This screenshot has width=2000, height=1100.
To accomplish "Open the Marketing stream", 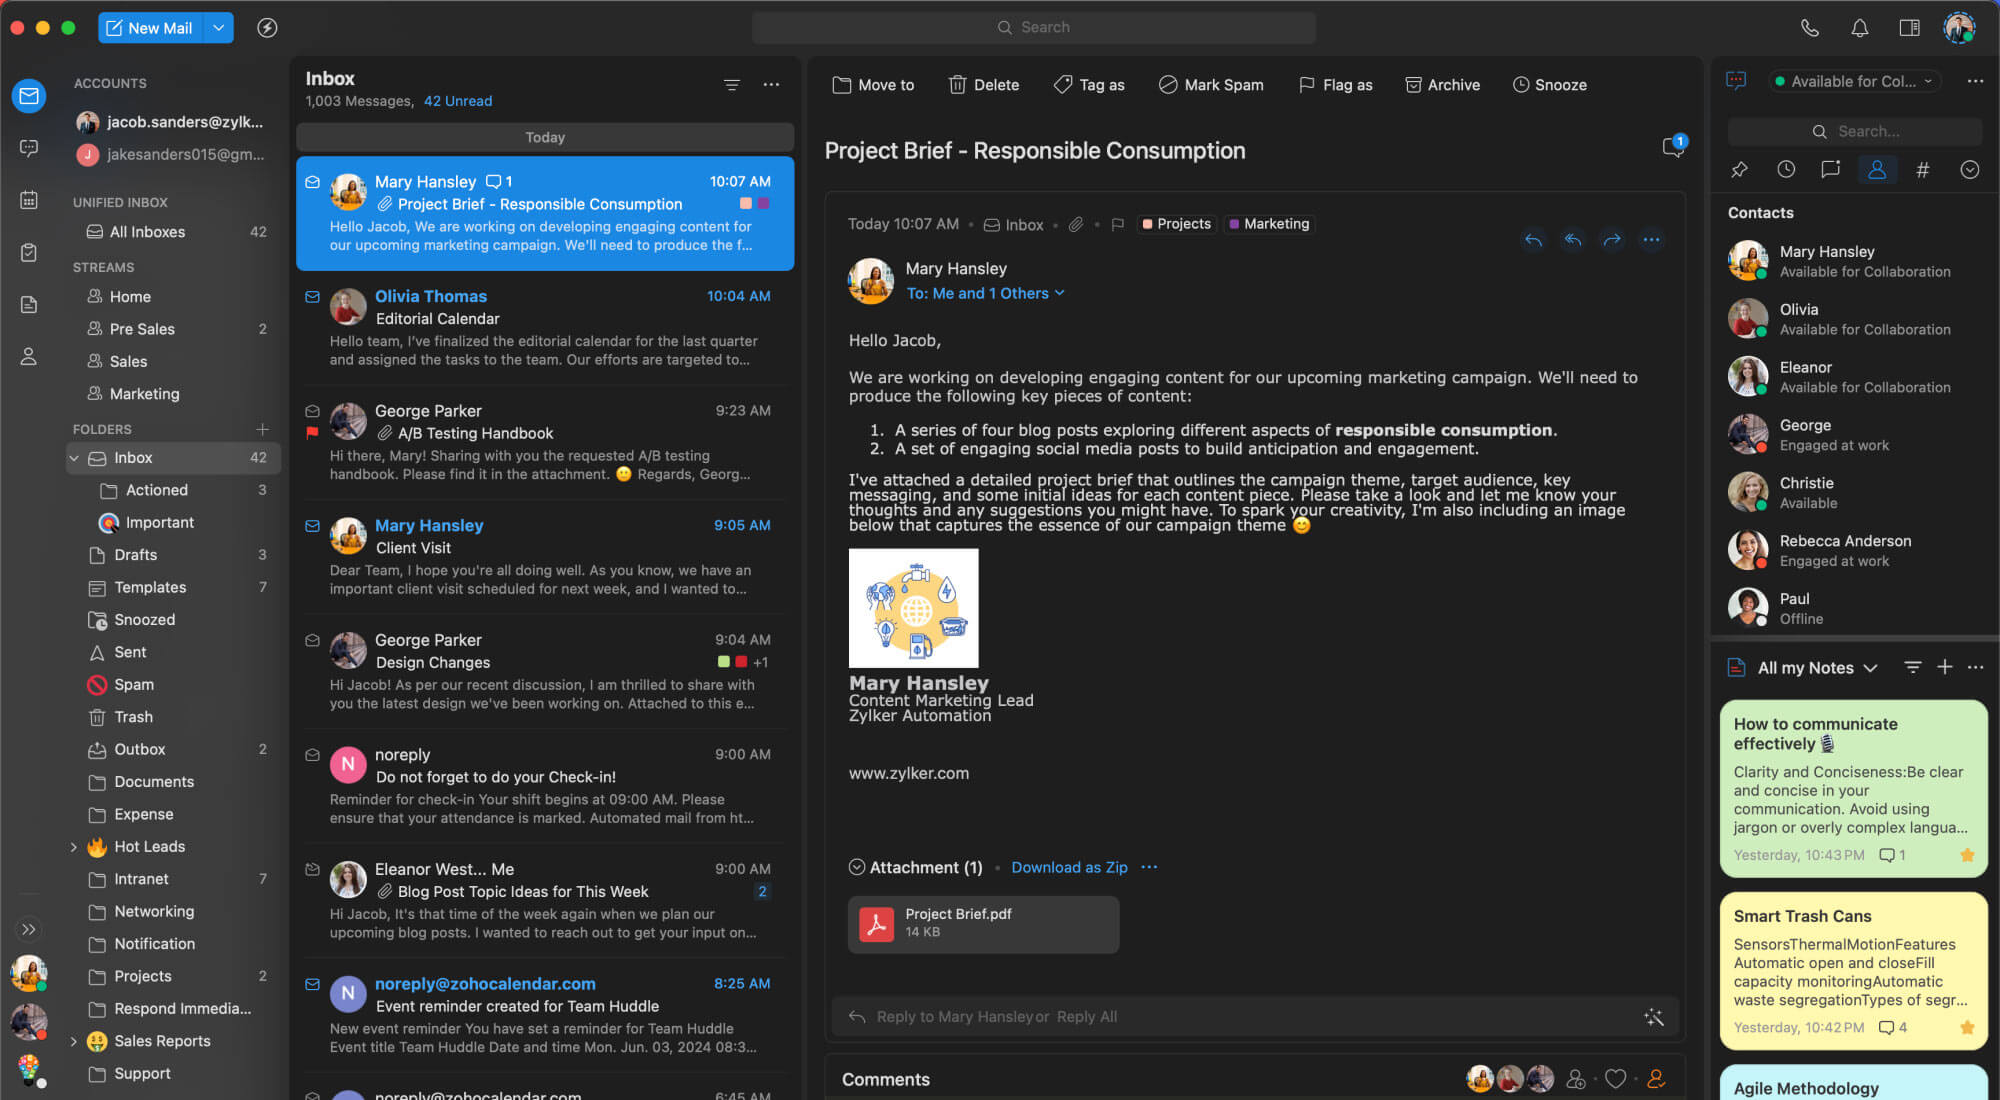I will 144,394.
